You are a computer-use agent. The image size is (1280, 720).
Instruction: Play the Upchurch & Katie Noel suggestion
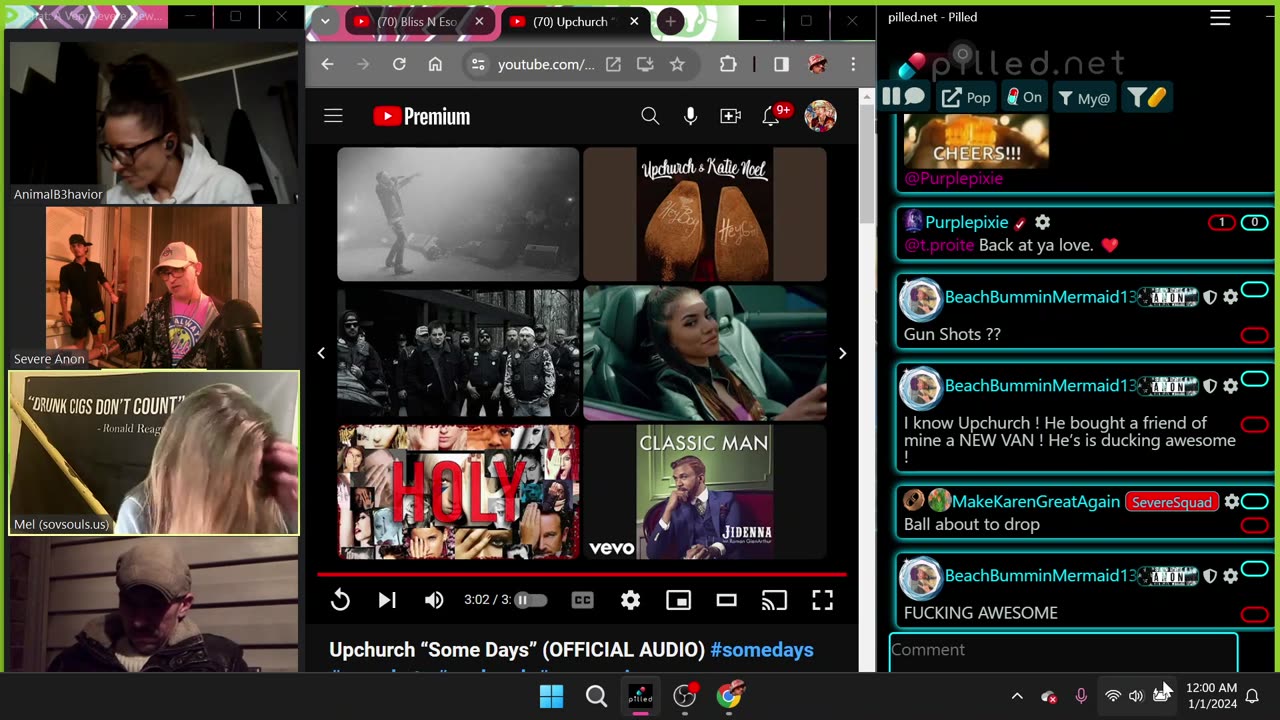click(705, 214)
